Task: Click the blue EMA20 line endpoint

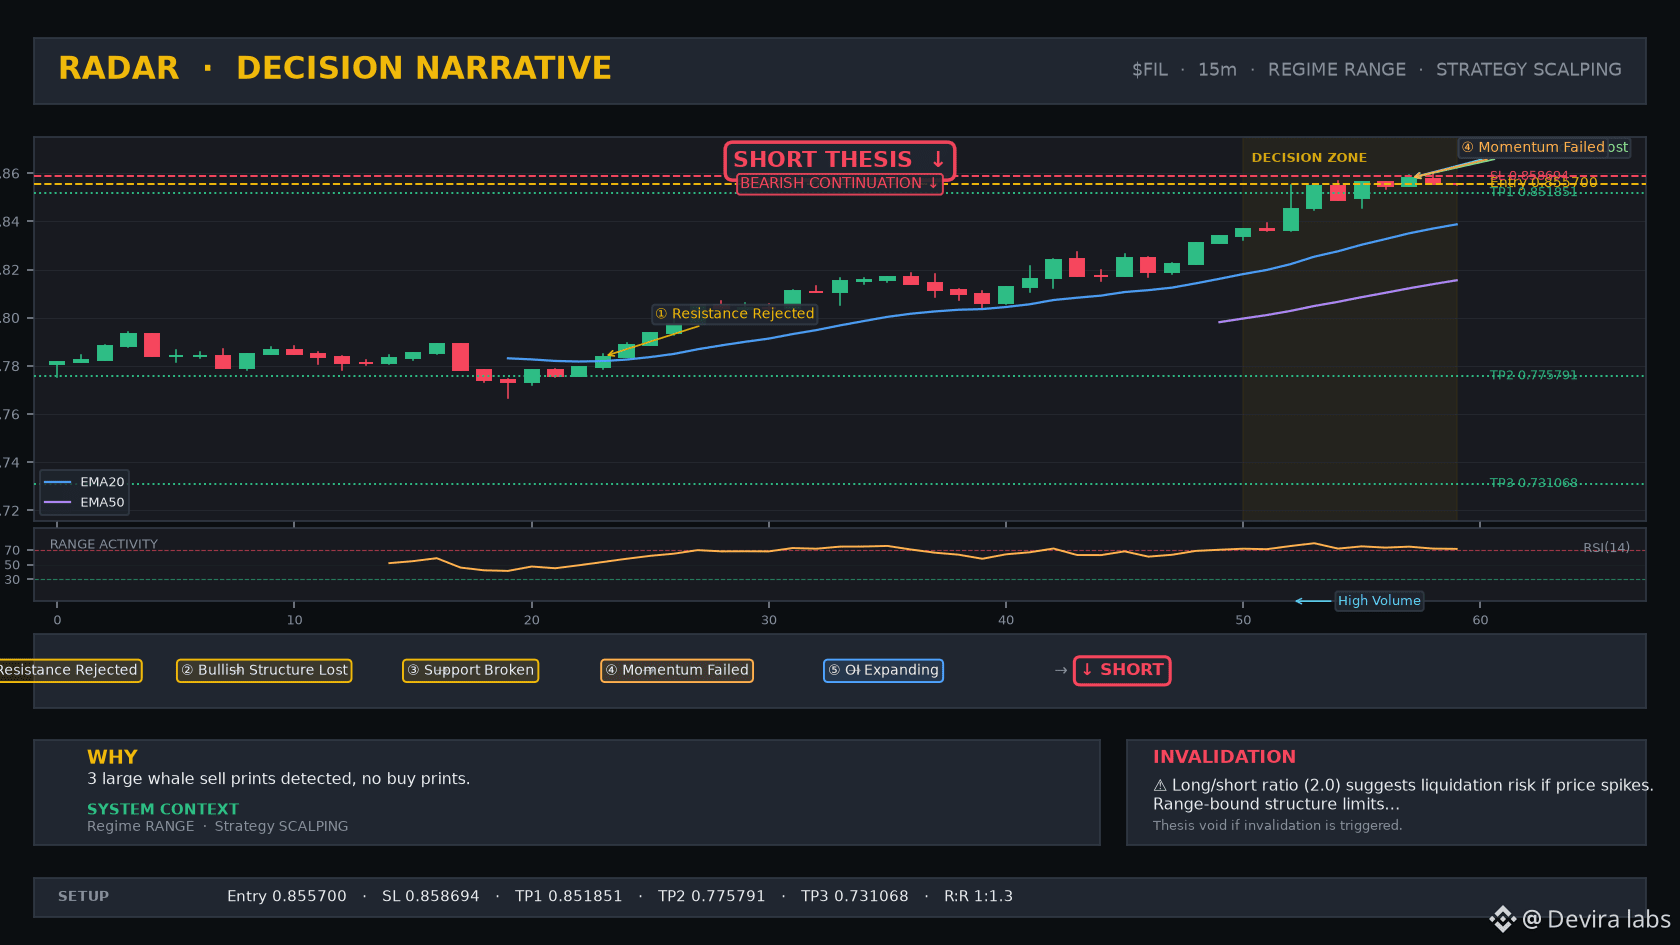Action: tap(1456, 225)
